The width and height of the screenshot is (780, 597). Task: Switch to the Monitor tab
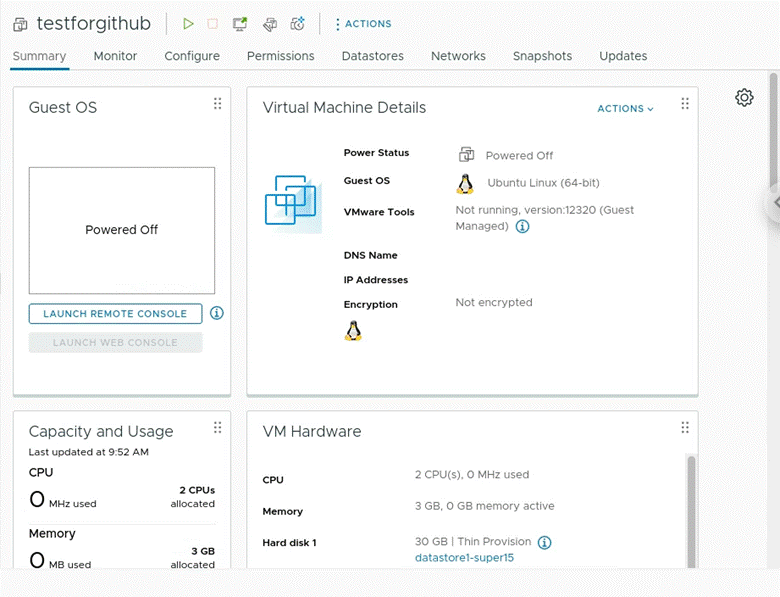[115, 56]
